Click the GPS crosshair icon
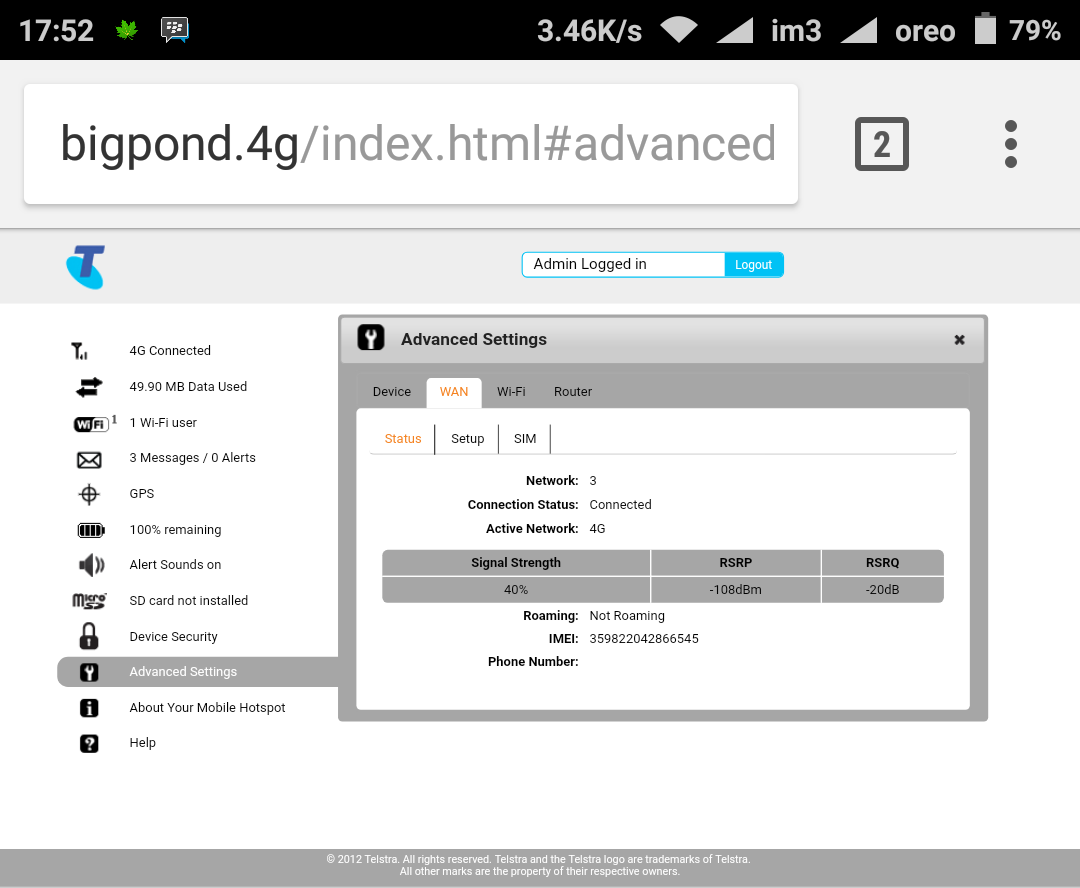The width and height of the screenshot is (1080, 888). click(x=89, y=494)
